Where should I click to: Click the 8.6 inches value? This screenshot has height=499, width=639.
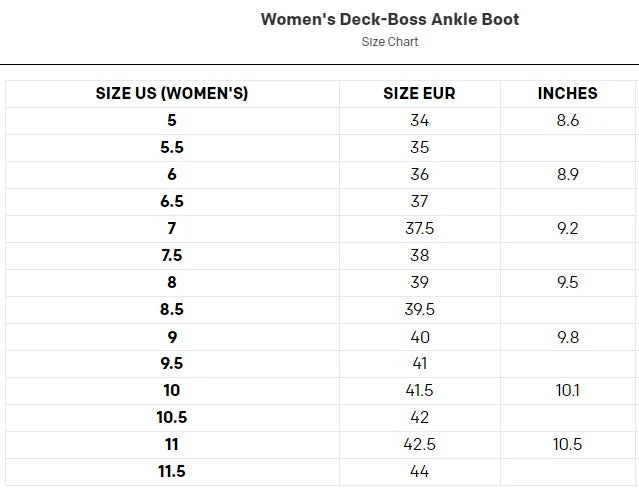[567, 120]
